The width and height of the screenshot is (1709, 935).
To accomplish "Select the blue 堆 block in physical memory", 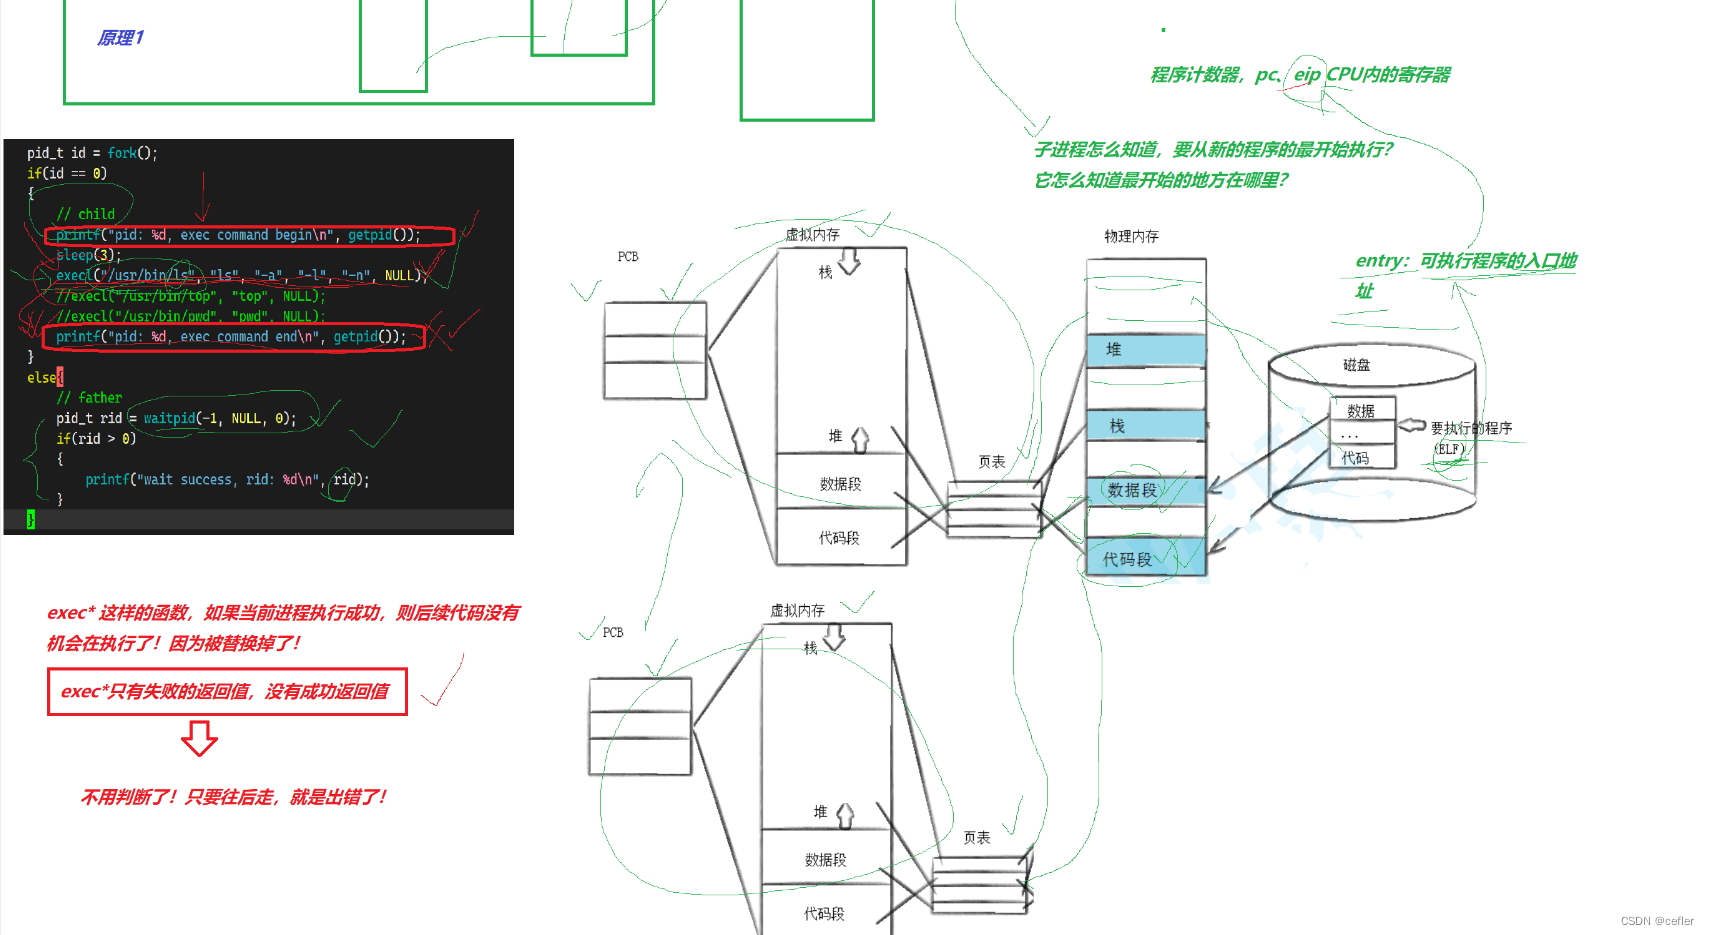I will (x=1146, y=349).
